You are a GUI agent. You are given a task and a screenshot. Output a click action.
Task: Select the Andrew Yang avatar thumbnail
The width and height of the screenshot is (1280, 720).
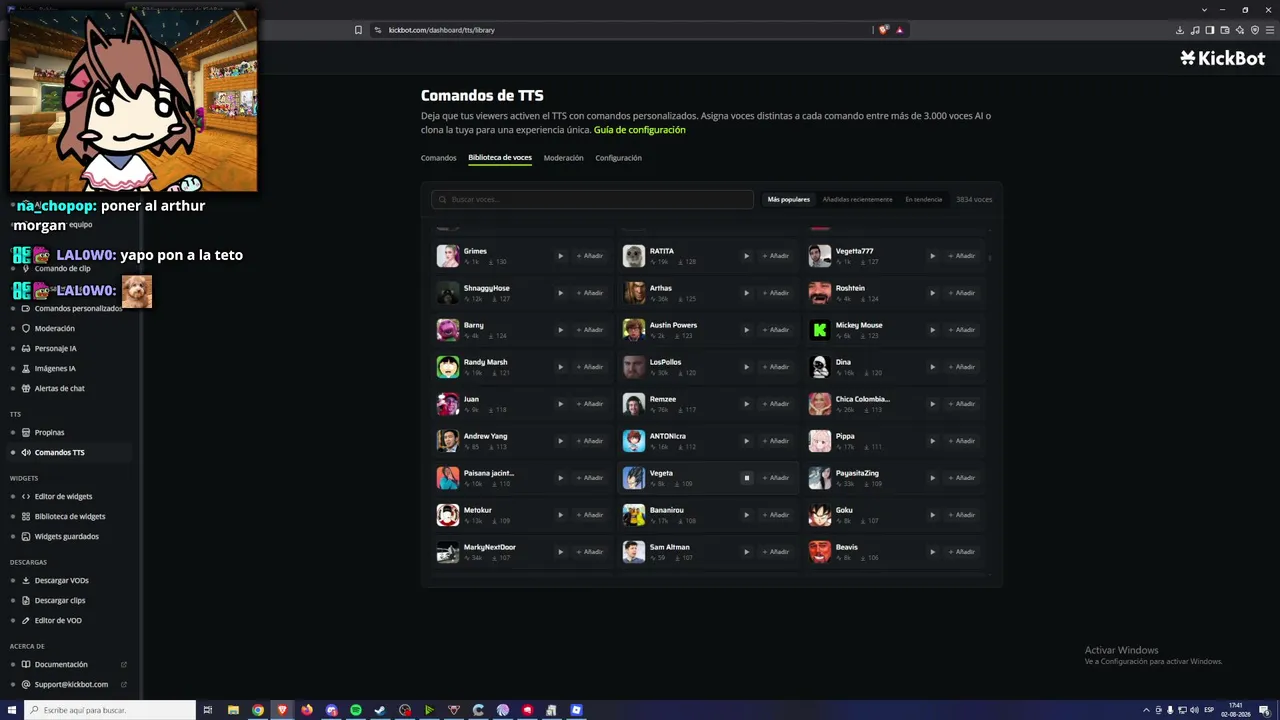point(448,441)
